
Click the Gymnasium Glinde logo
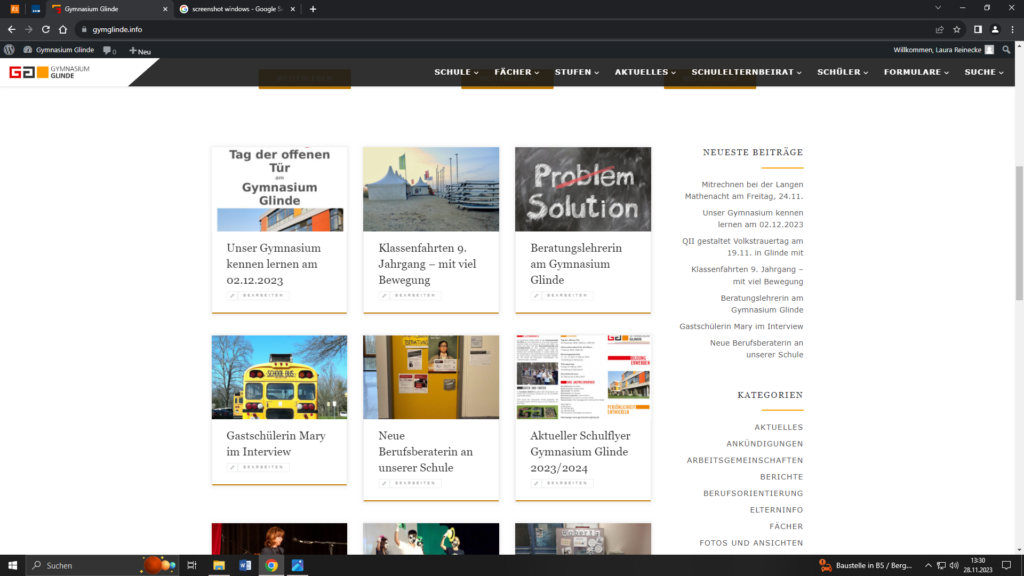pyautogui.click(x=50, y=72)
